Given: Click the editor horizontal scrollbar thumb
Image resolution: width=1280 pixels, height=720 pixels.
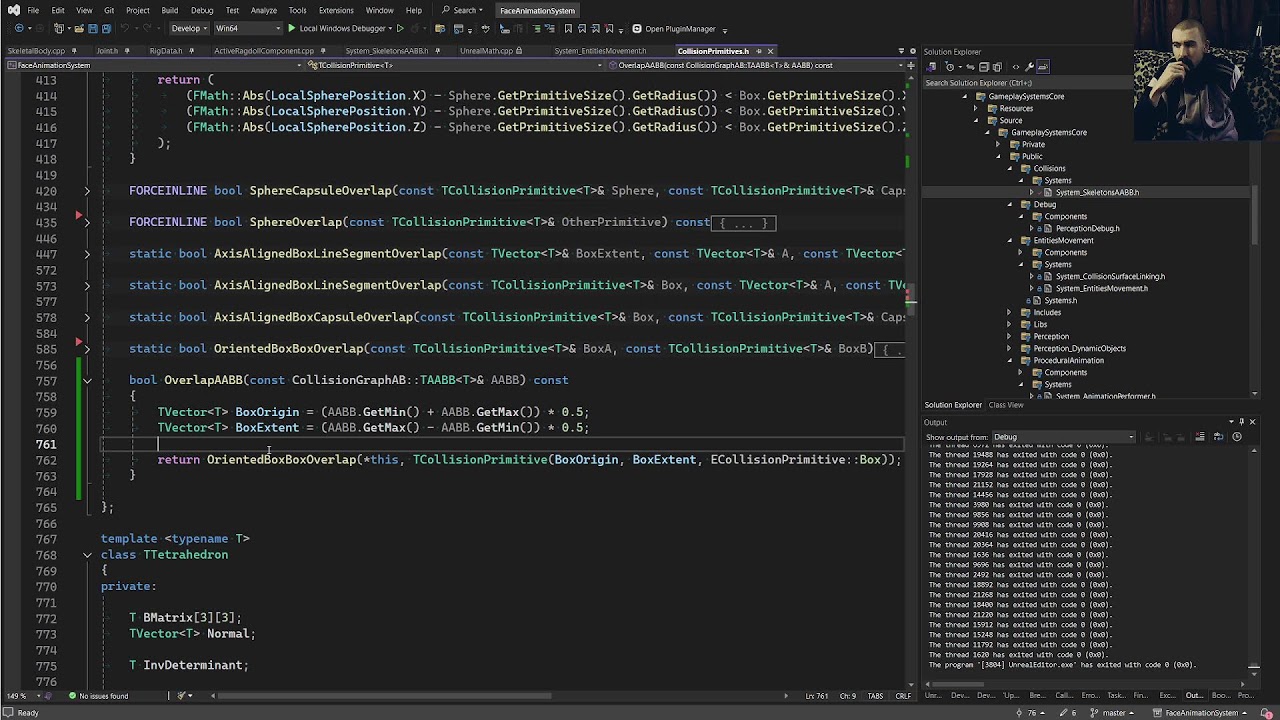Looking at the screenshot, I should click(x=383, y=696).
